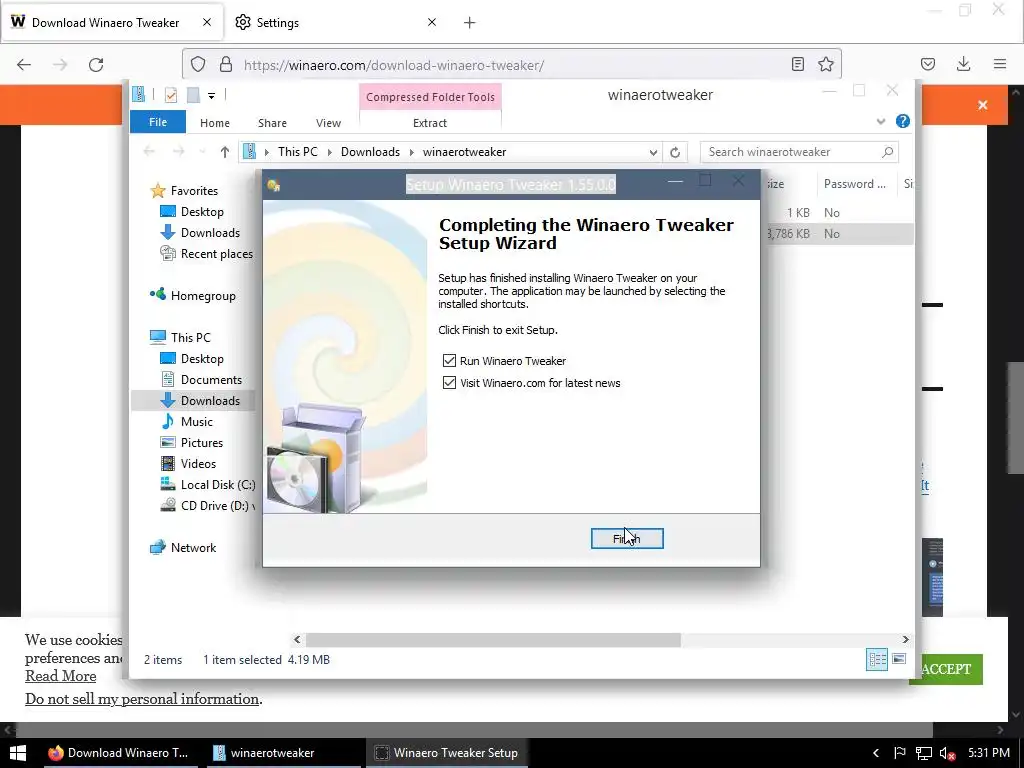This screenshot has width=1024, height=768.
Task: Close the Download Winaero Tweaker tab
Action: pos(206,22)
